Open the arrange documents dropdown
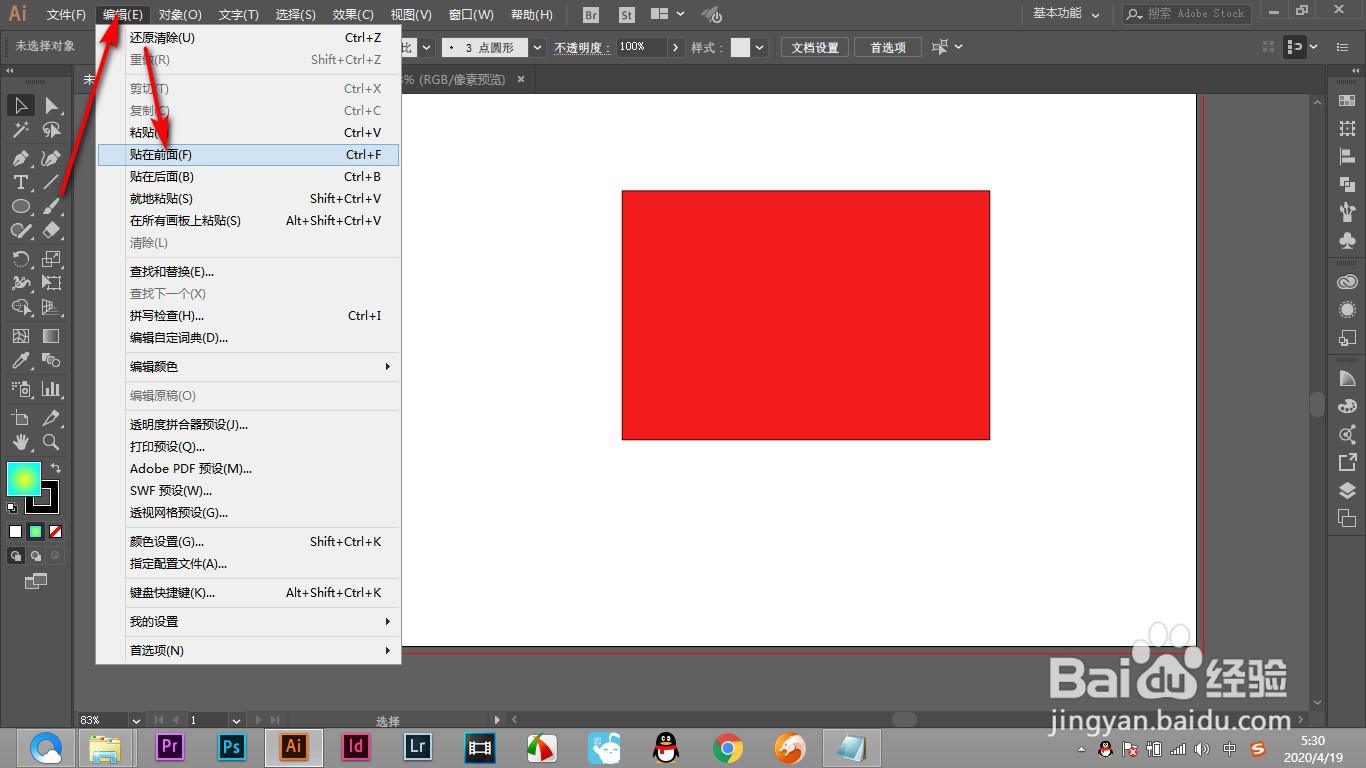Image resolution: width=1366 pixels, height=768 pixels. 667,14
